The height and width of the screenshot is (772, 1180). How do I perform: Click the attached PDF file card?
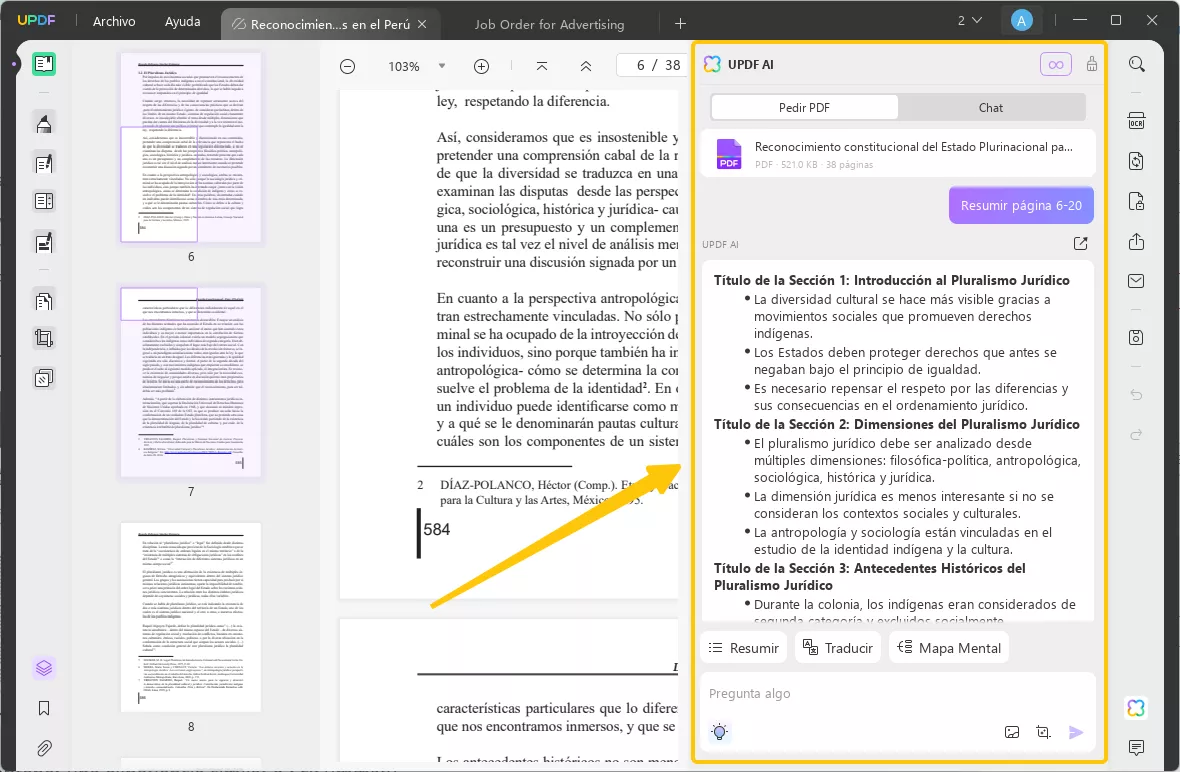(897, 153)
